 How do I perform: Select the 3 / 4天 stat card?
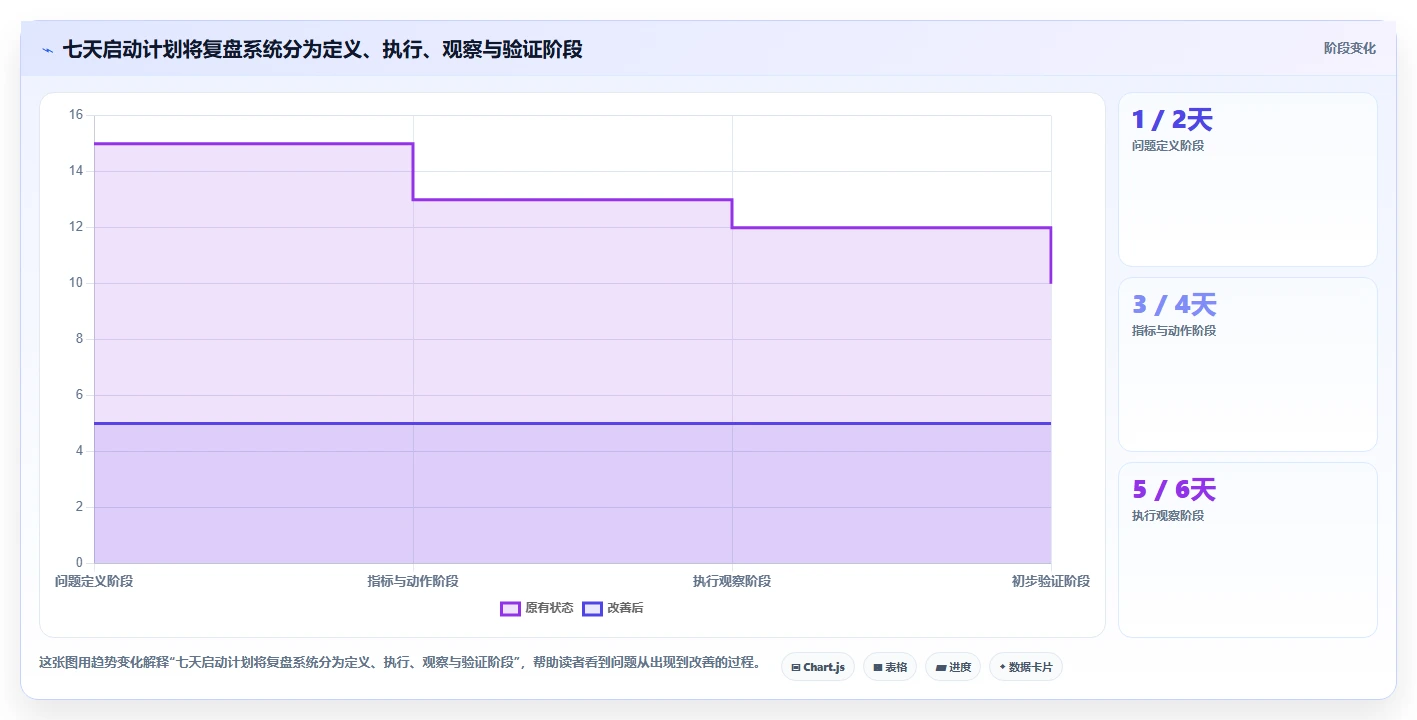click(x=1247, y=364)
